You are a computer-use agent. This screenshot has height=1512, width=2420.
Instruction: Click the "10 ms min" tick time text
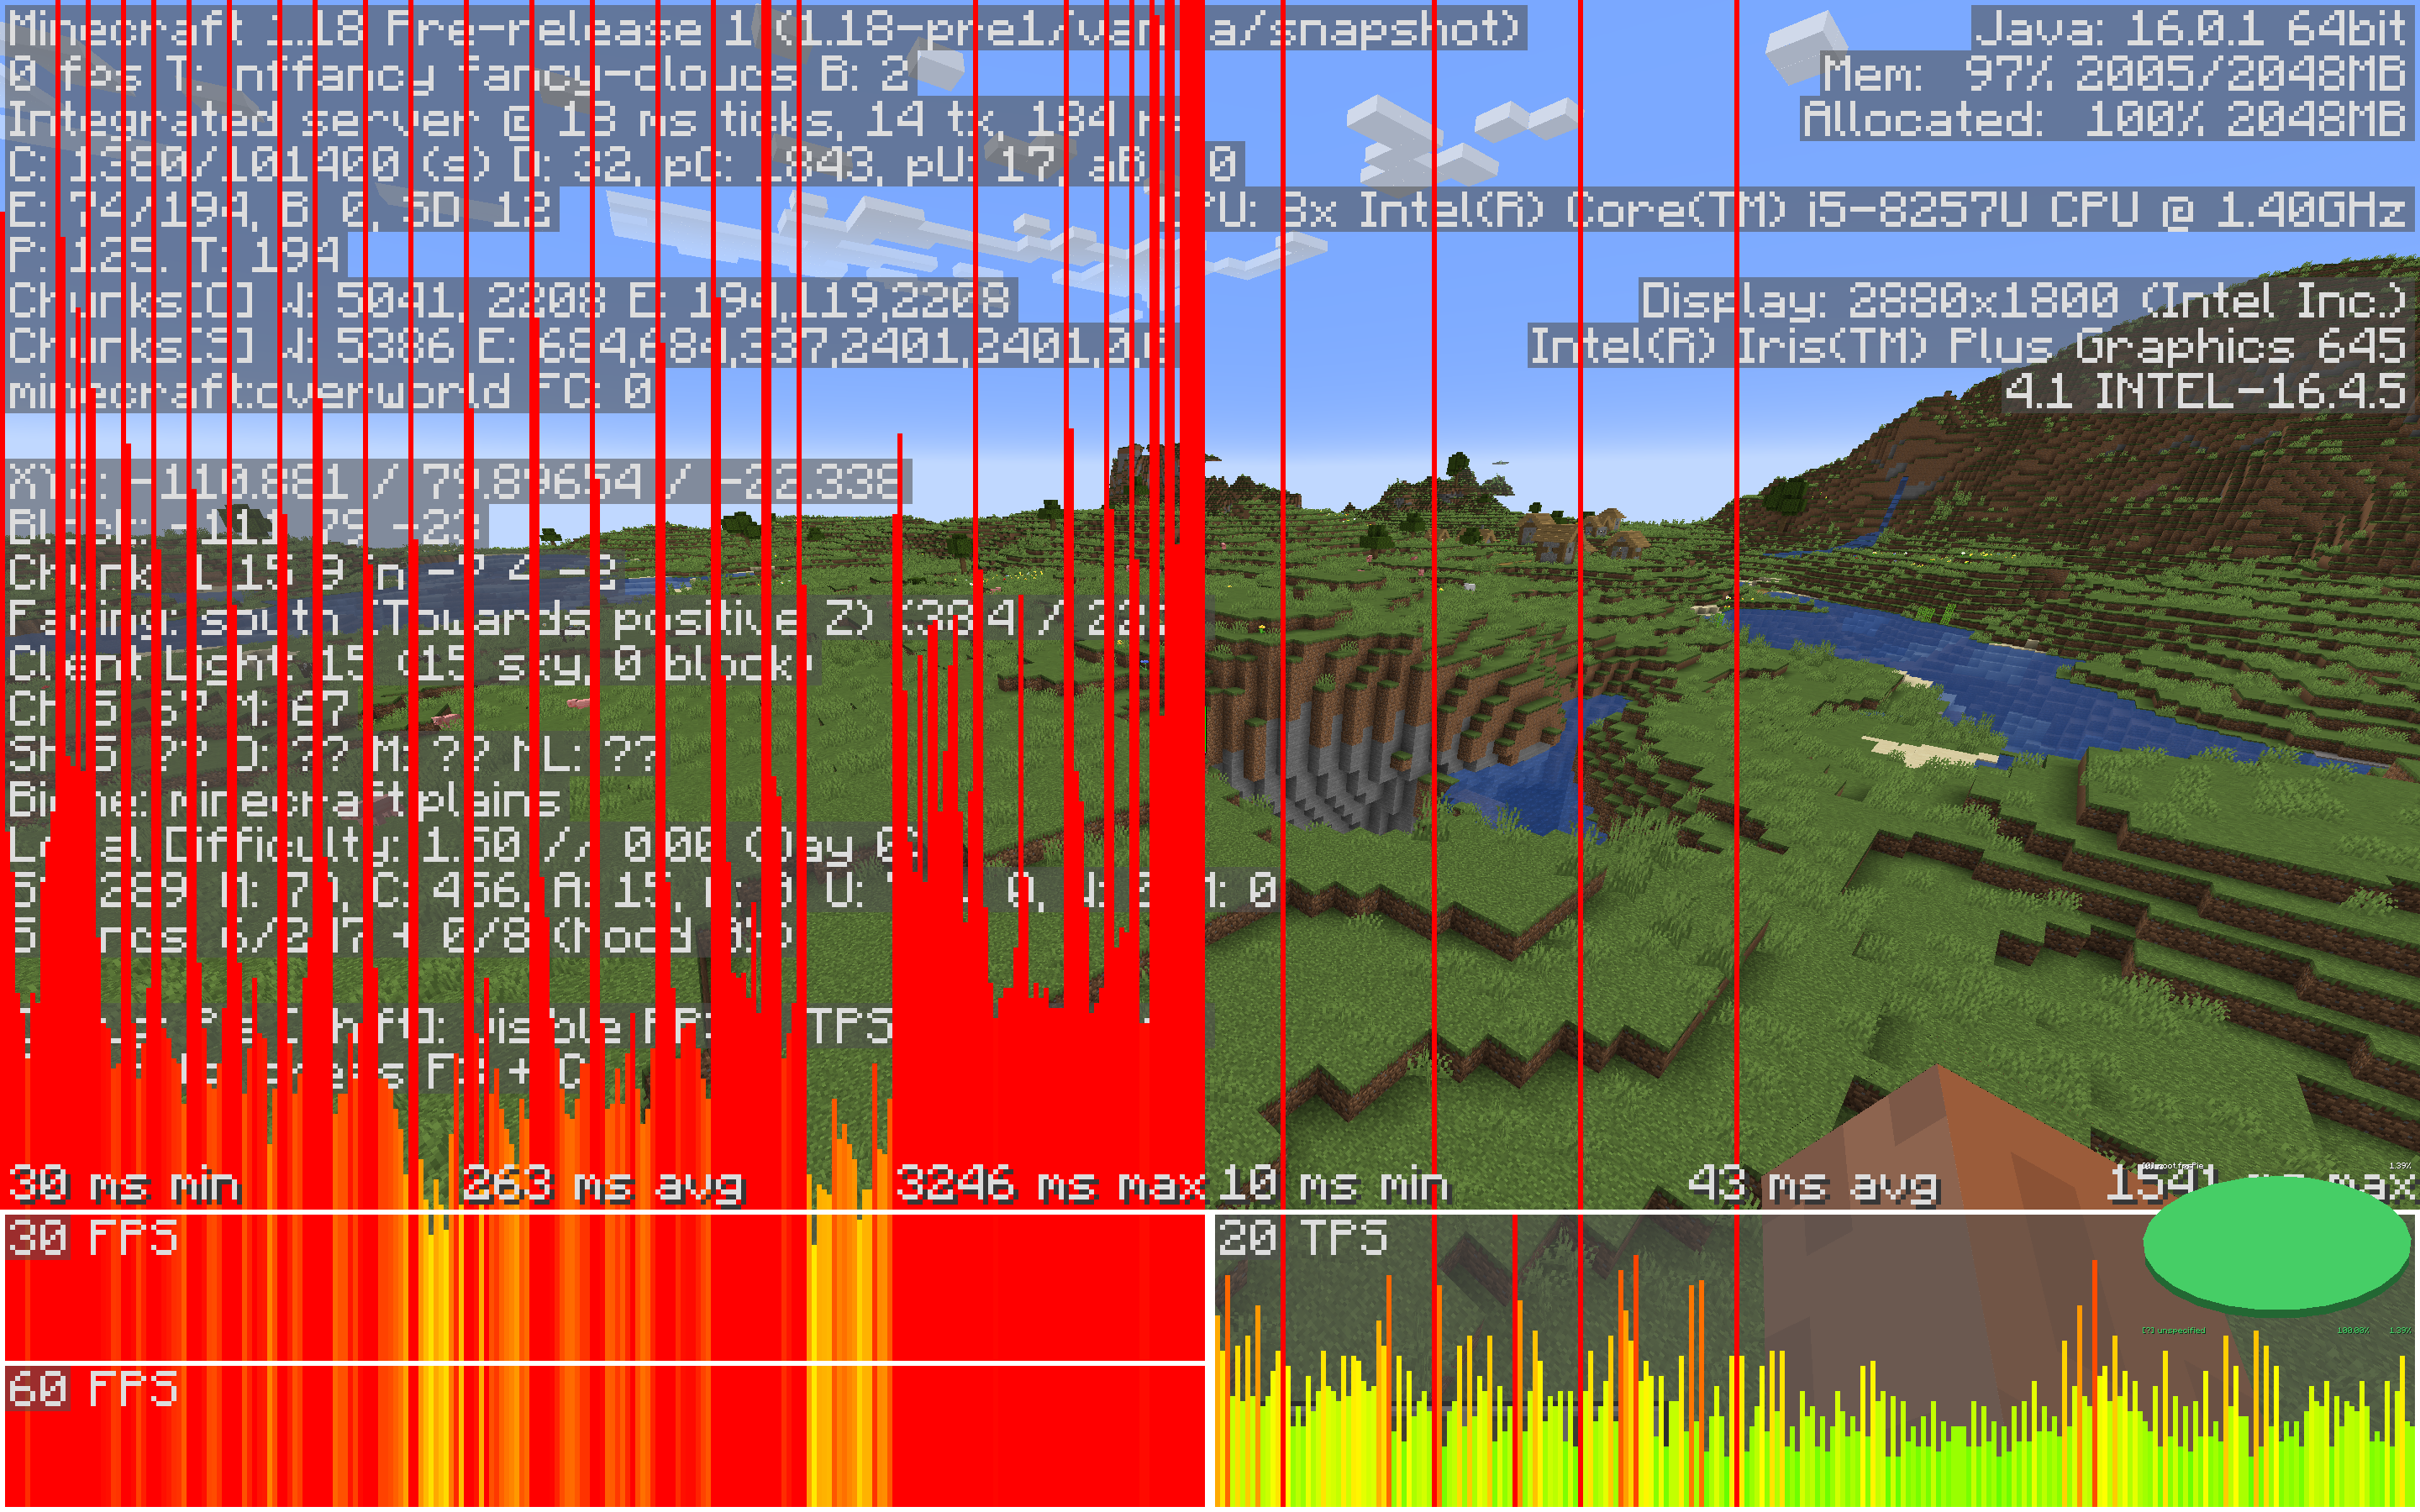[1334, 1185]
